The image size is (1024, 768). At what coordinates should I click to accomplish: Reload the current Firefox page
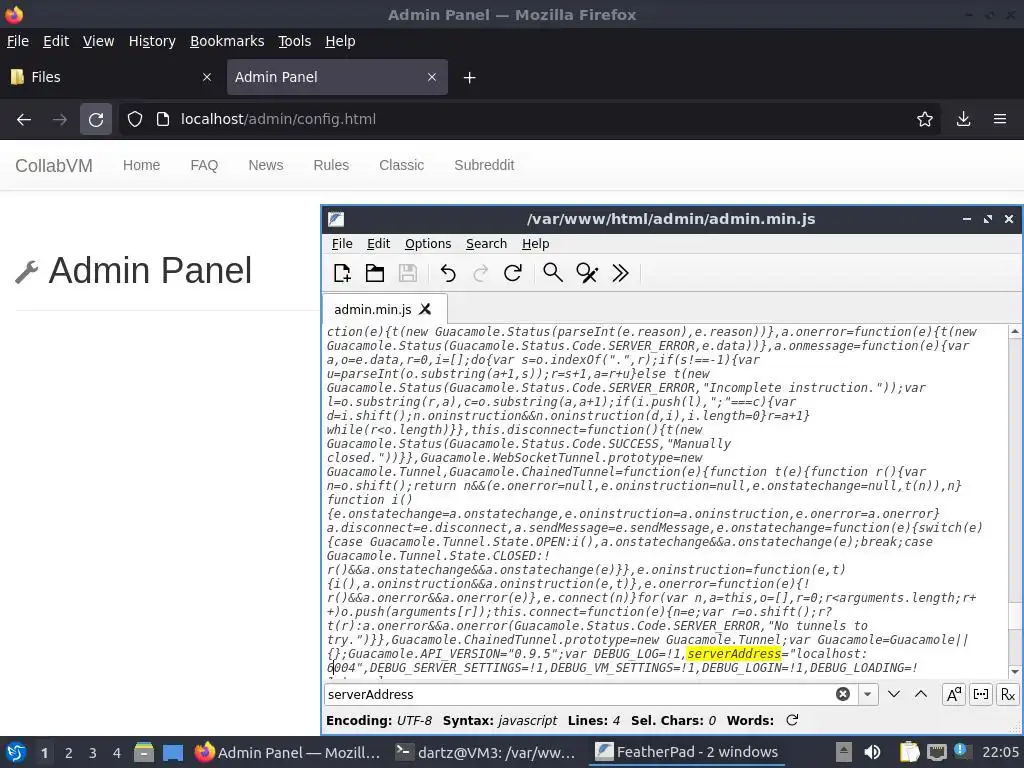click(96, 120)
